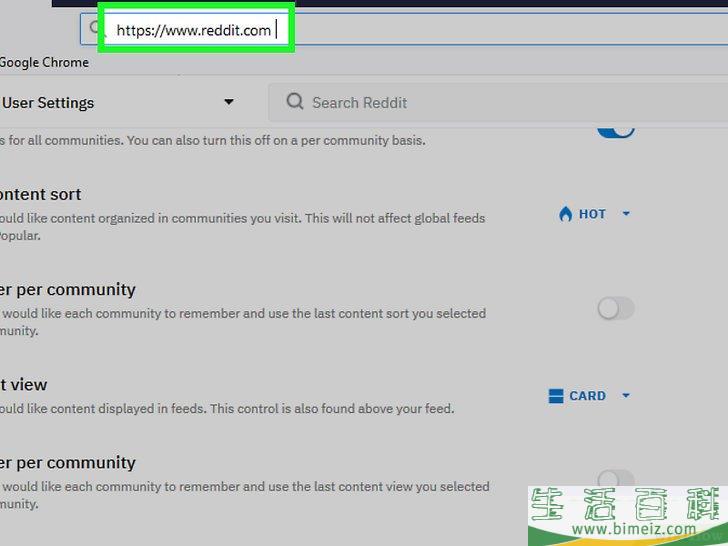Click the Search Reddit field
Image resolution: width=728 pixels, height=546 pixels.
[x=498, y=103]
